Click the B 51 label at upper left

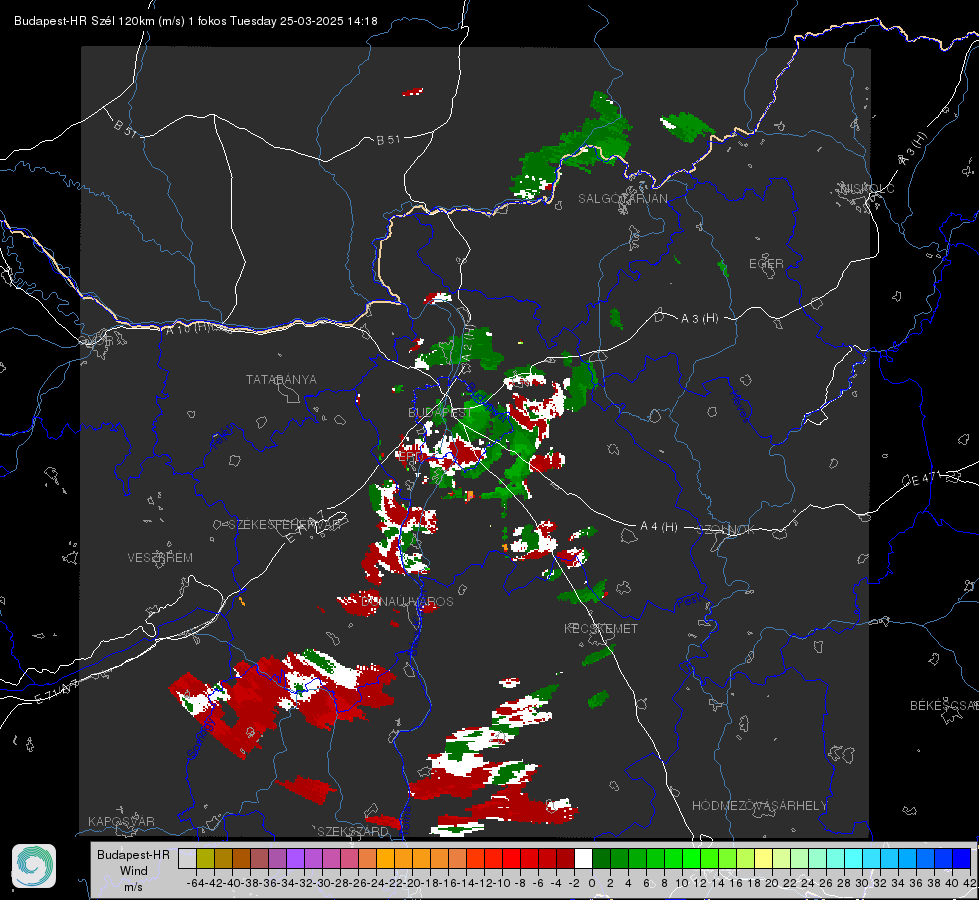125,128
